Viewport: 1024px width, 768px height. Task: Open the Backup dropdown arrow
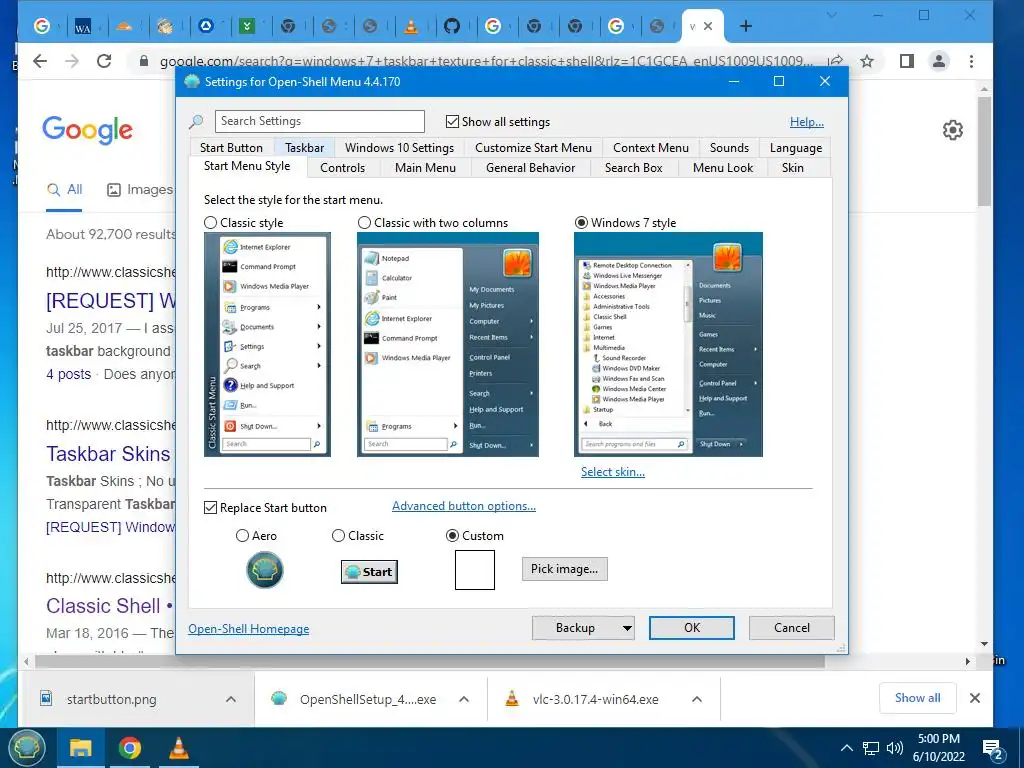[627, 628]
